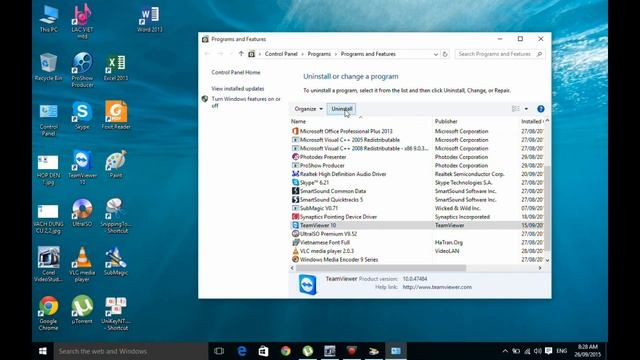Select Realtek High Definition Audio Driver row
This screenshot has width=640, height=360.
click(416, 174)
